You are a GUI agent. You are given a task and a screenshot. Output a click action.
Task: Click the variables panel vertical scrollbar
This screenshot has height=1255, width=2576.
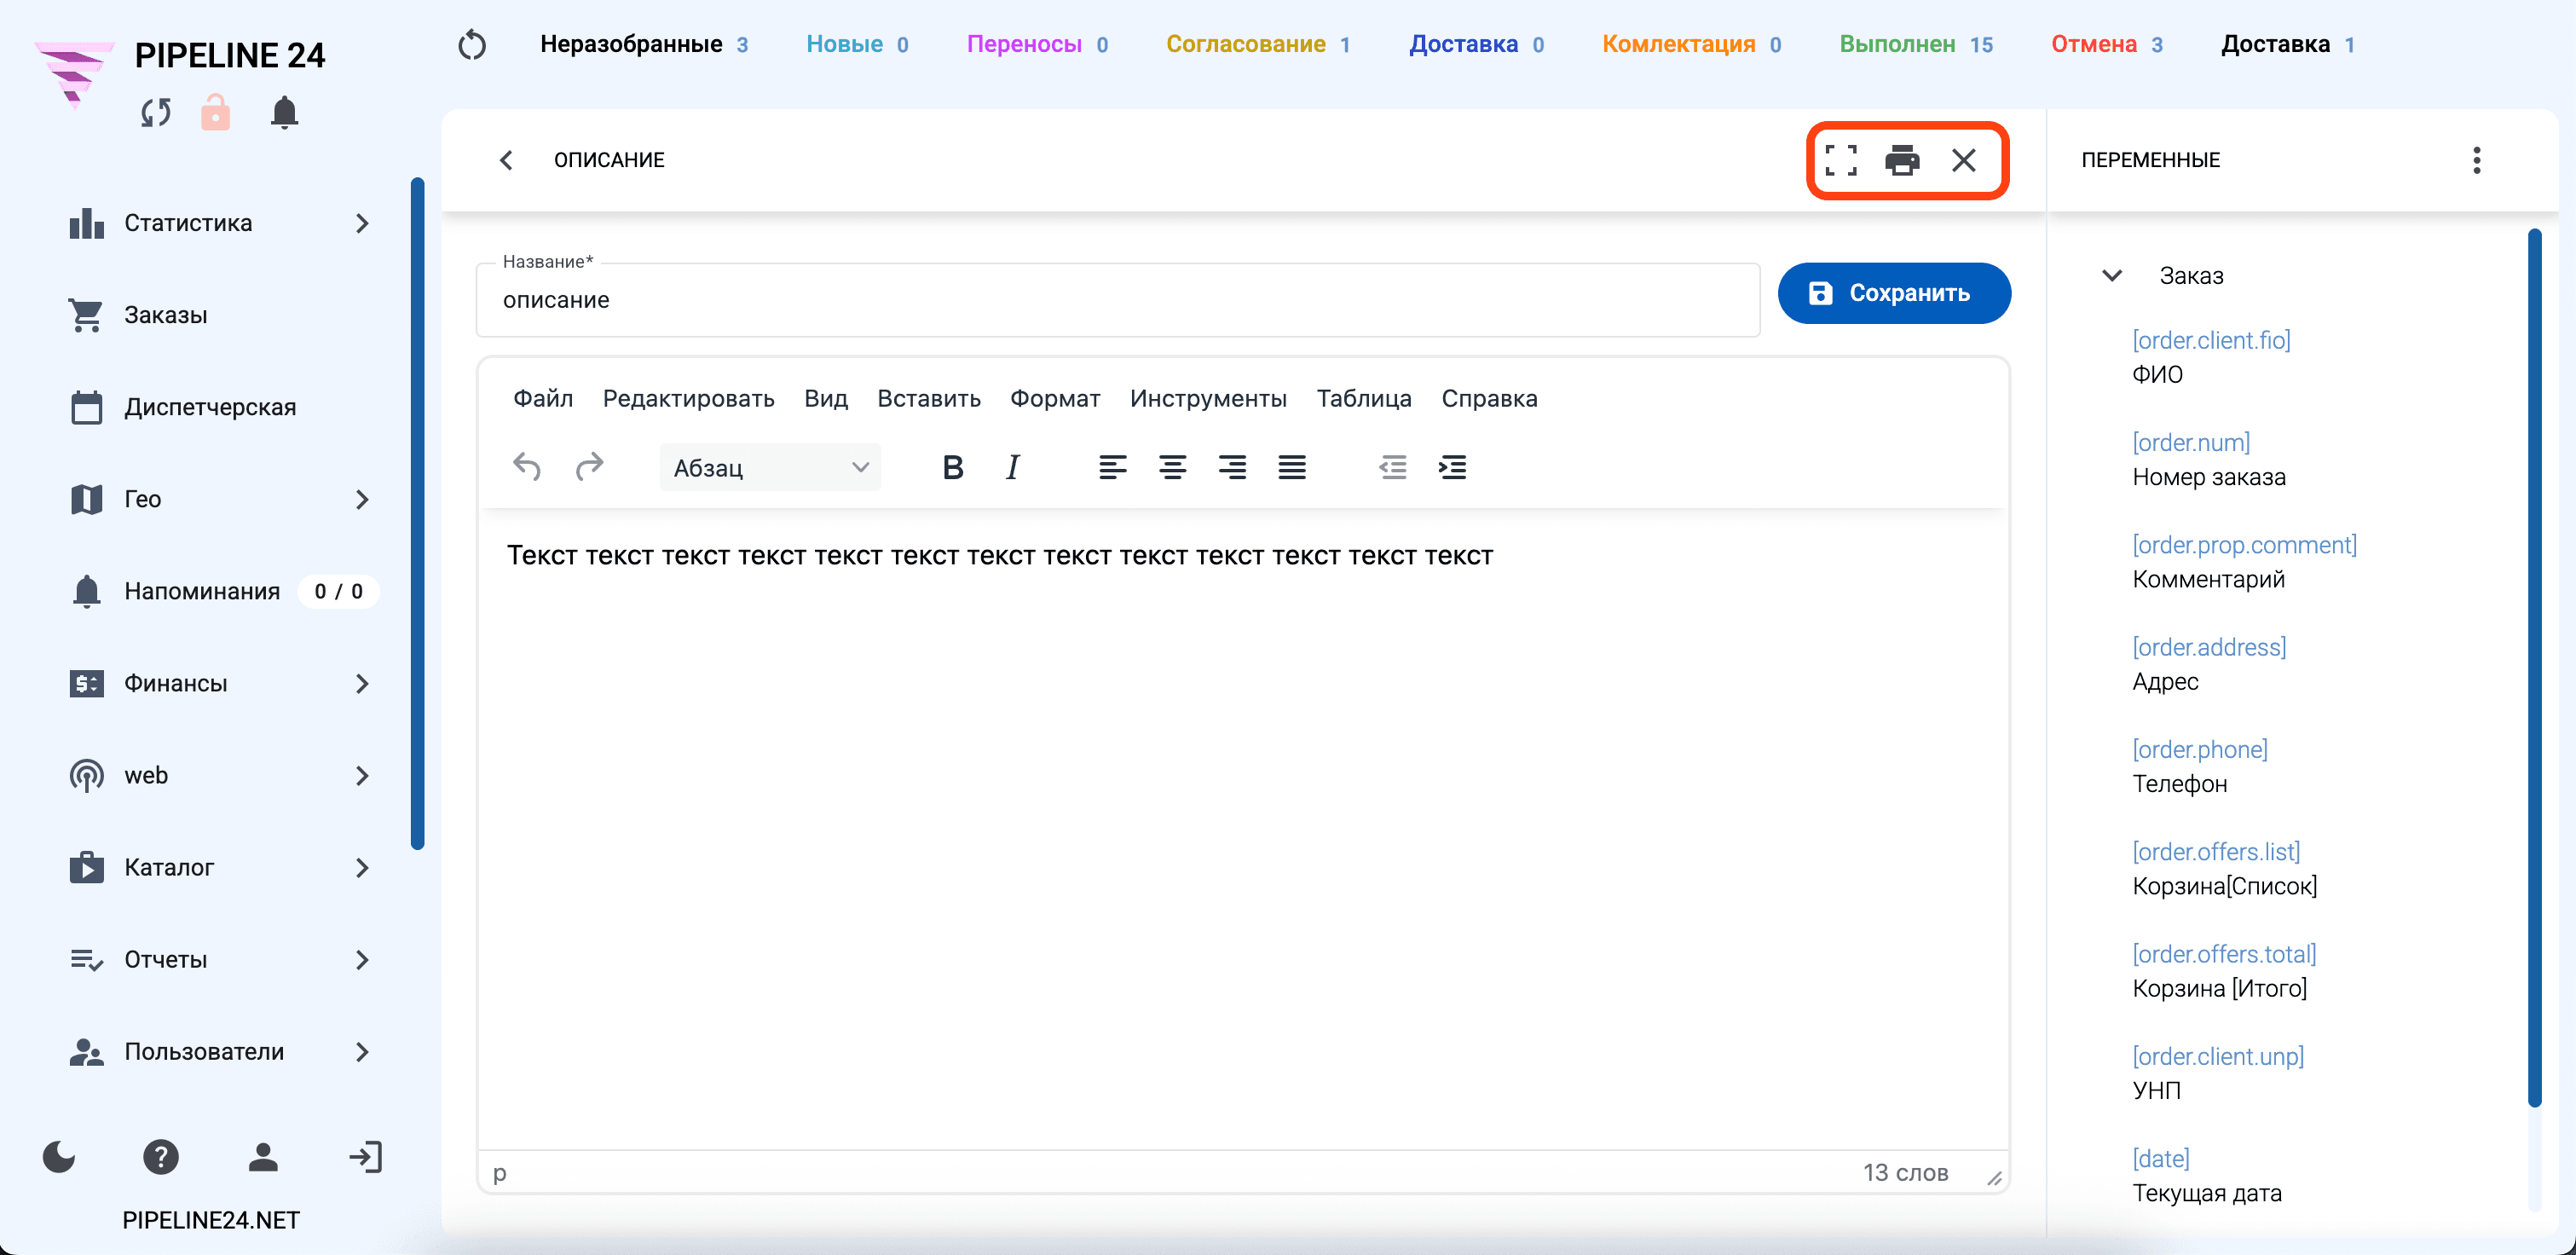pyautogui.click(x=2534, y=668)
